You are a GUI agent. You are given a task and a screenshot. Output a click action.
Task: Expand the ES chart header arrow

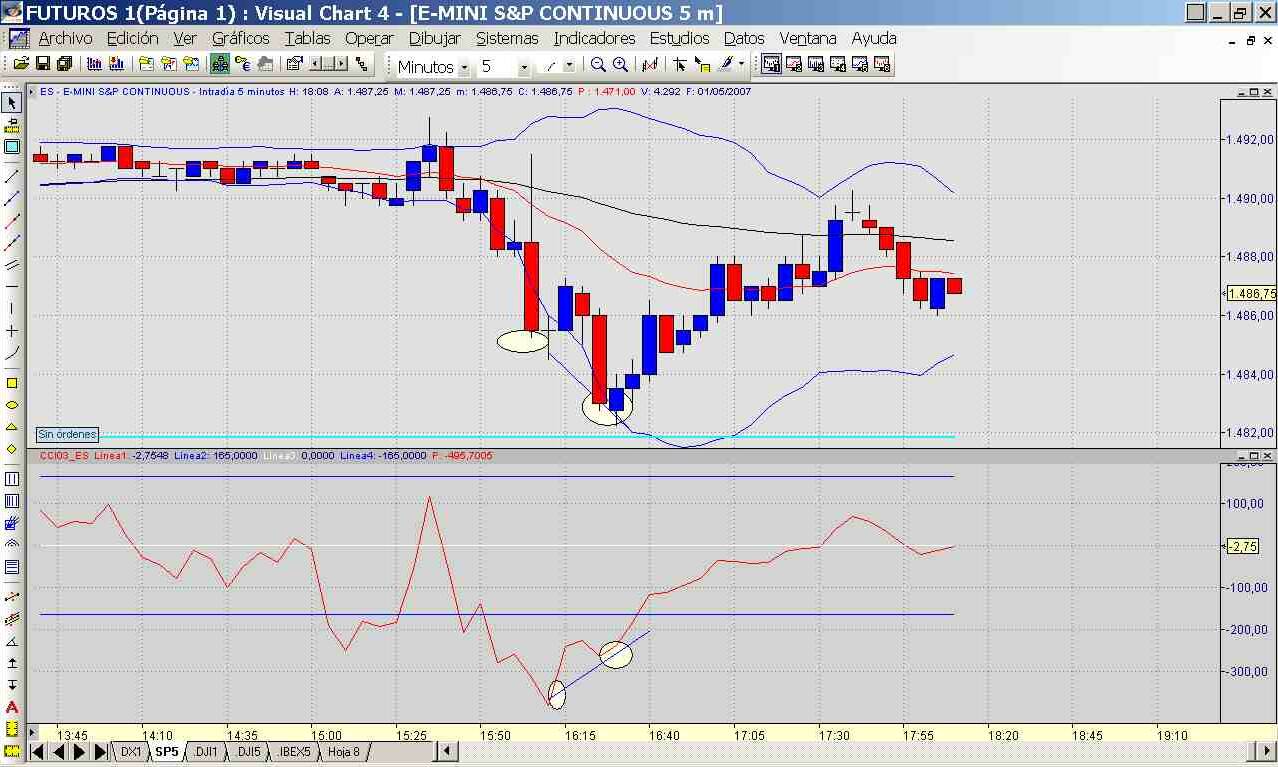(x=31, y=91)
